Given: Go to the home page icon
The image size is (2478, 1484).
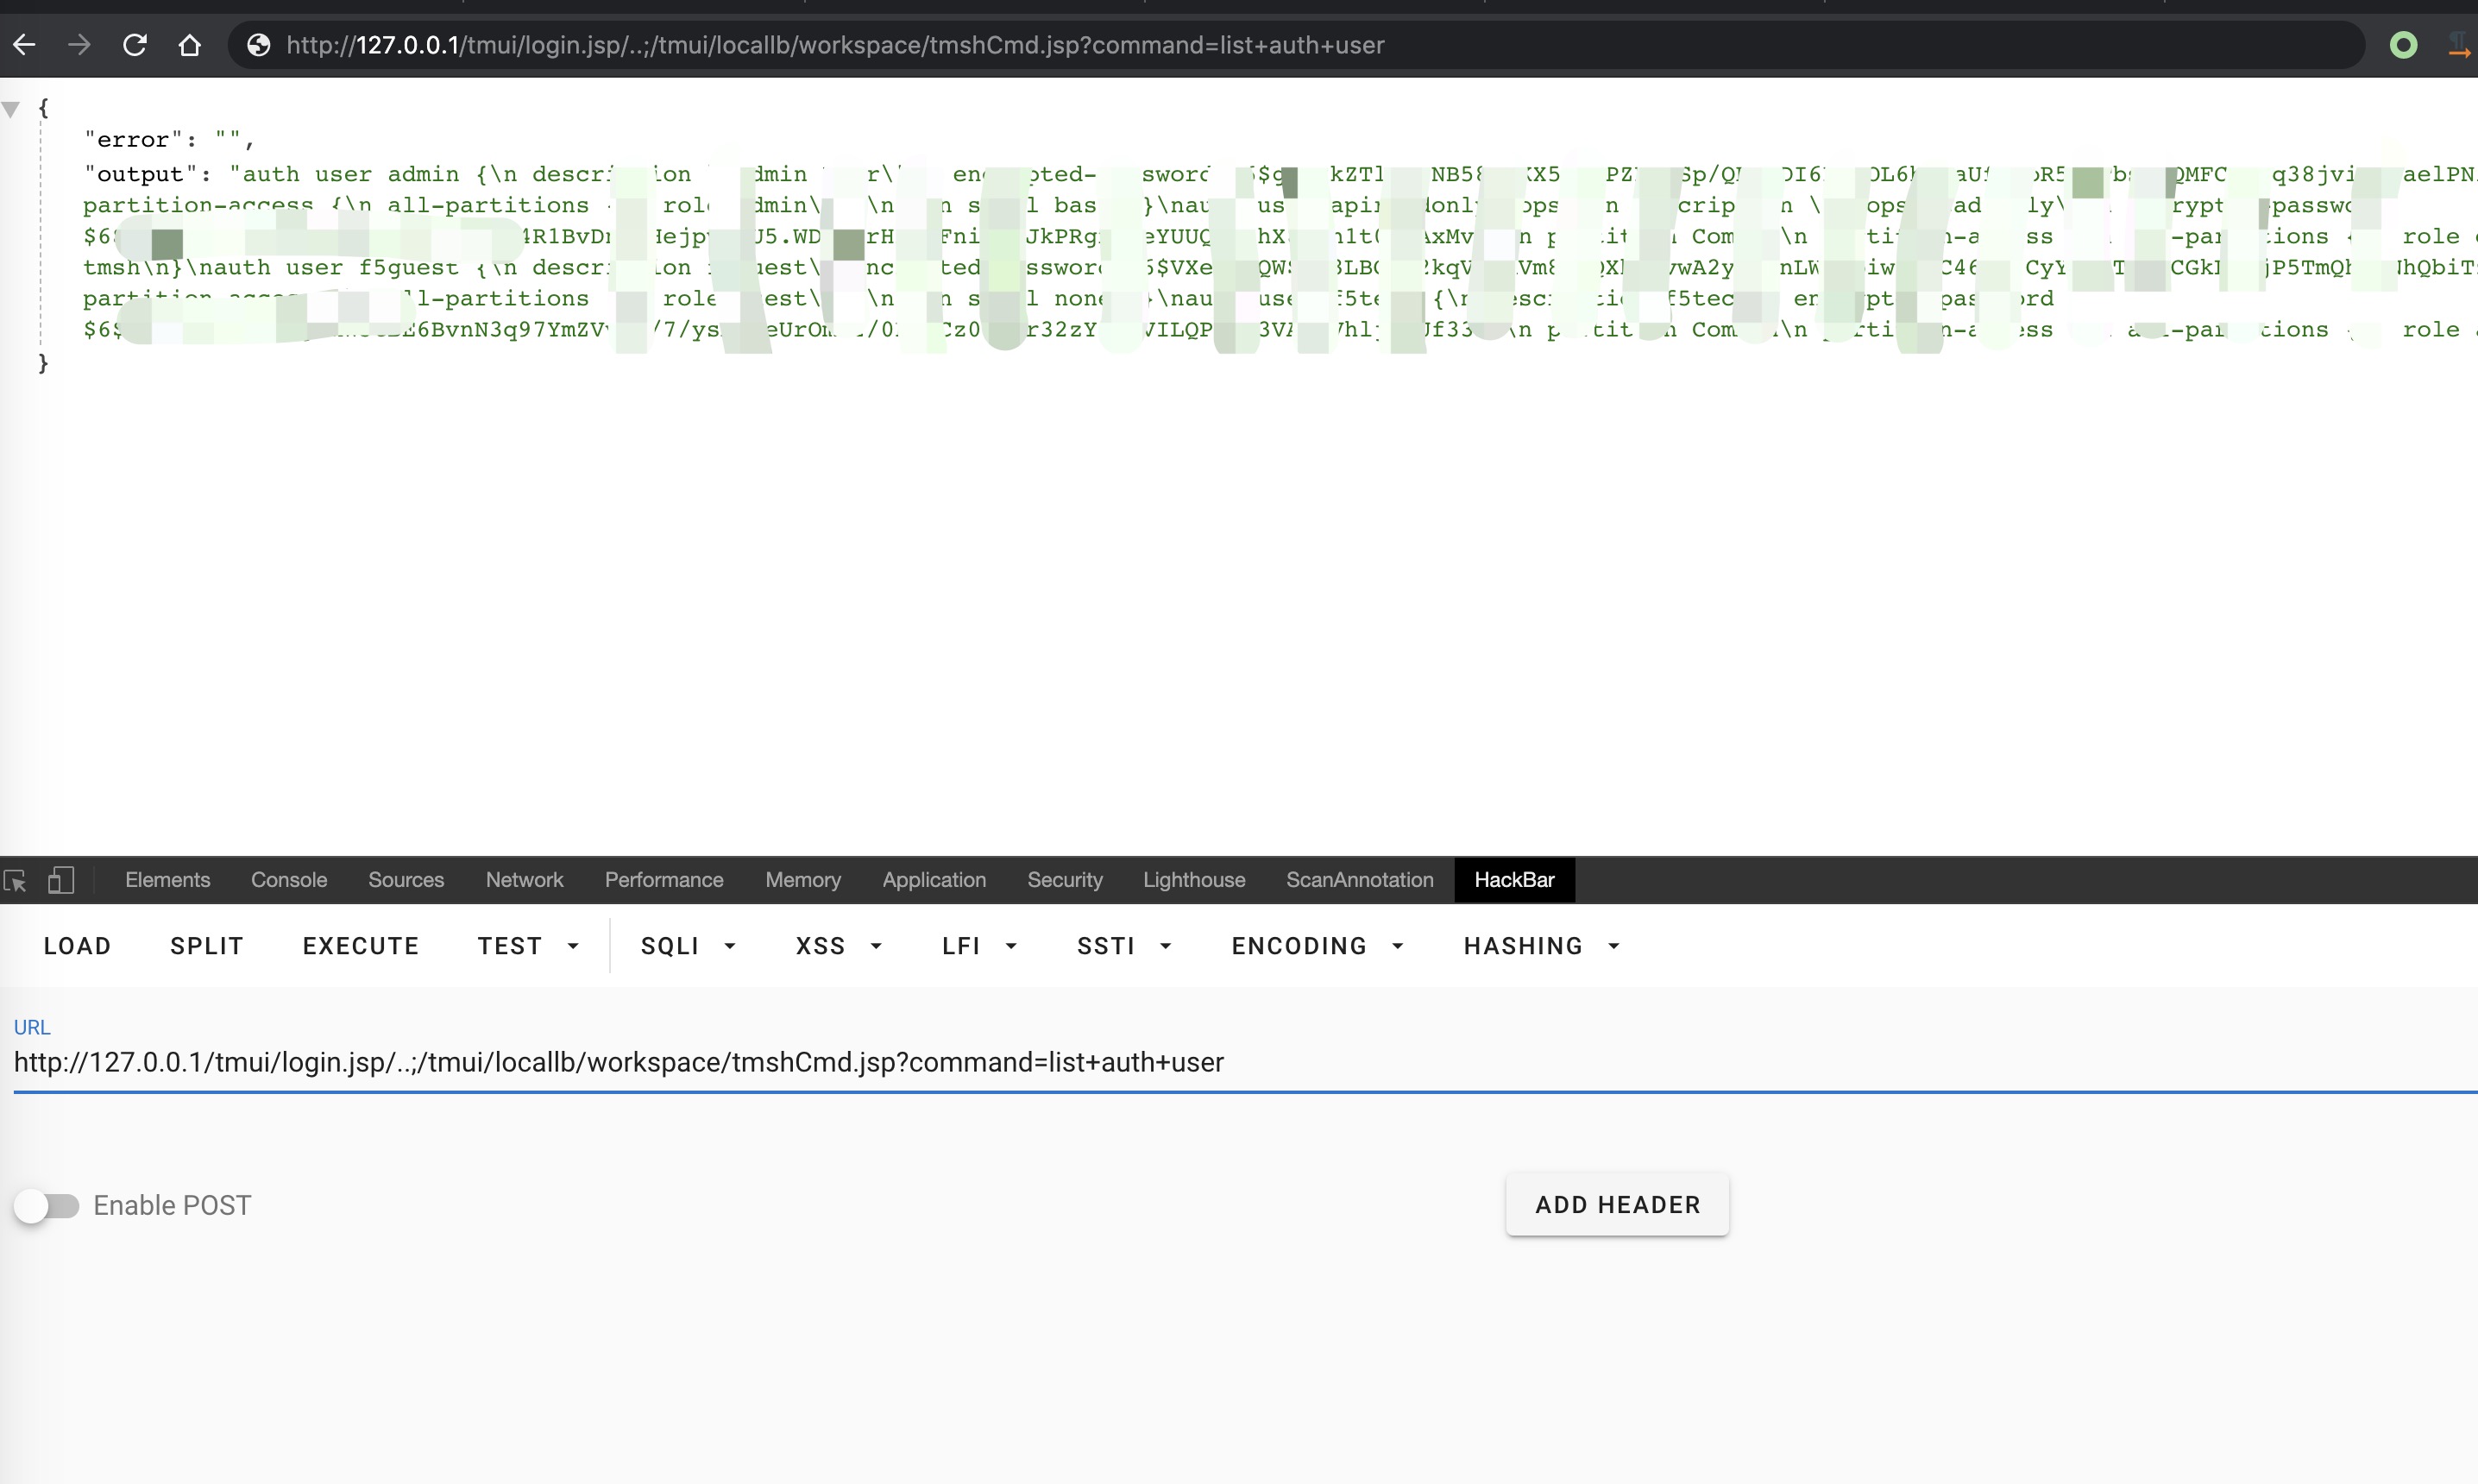Looking at the screenshot, I should tap(190, 45).
